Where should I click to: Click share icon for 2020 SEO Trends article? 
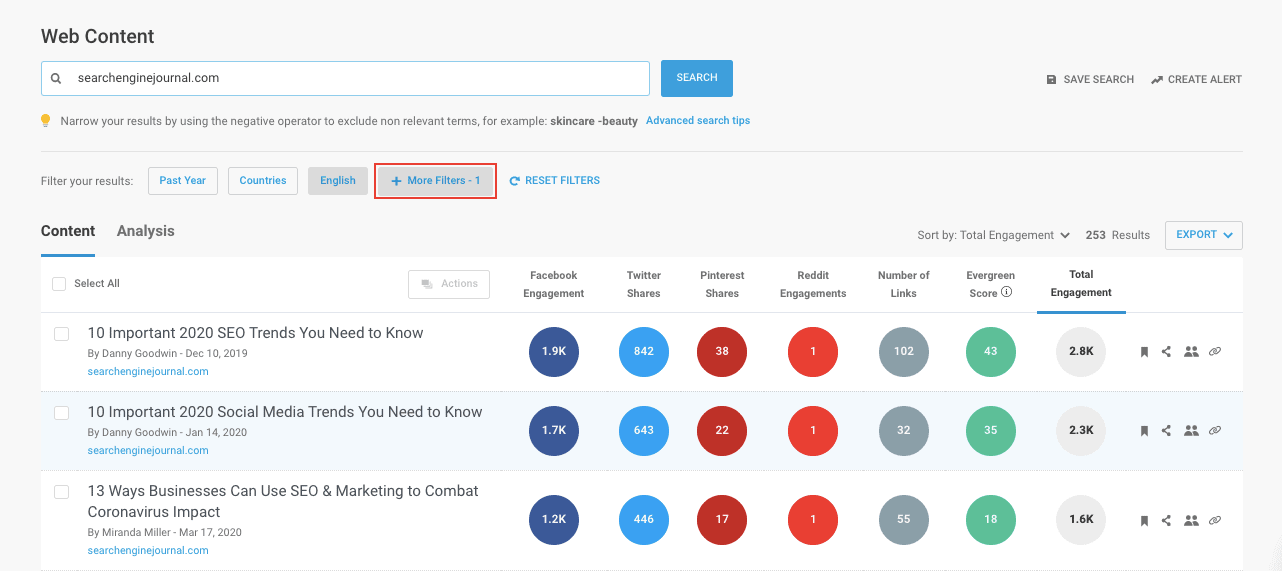(x=1166, y=352)
